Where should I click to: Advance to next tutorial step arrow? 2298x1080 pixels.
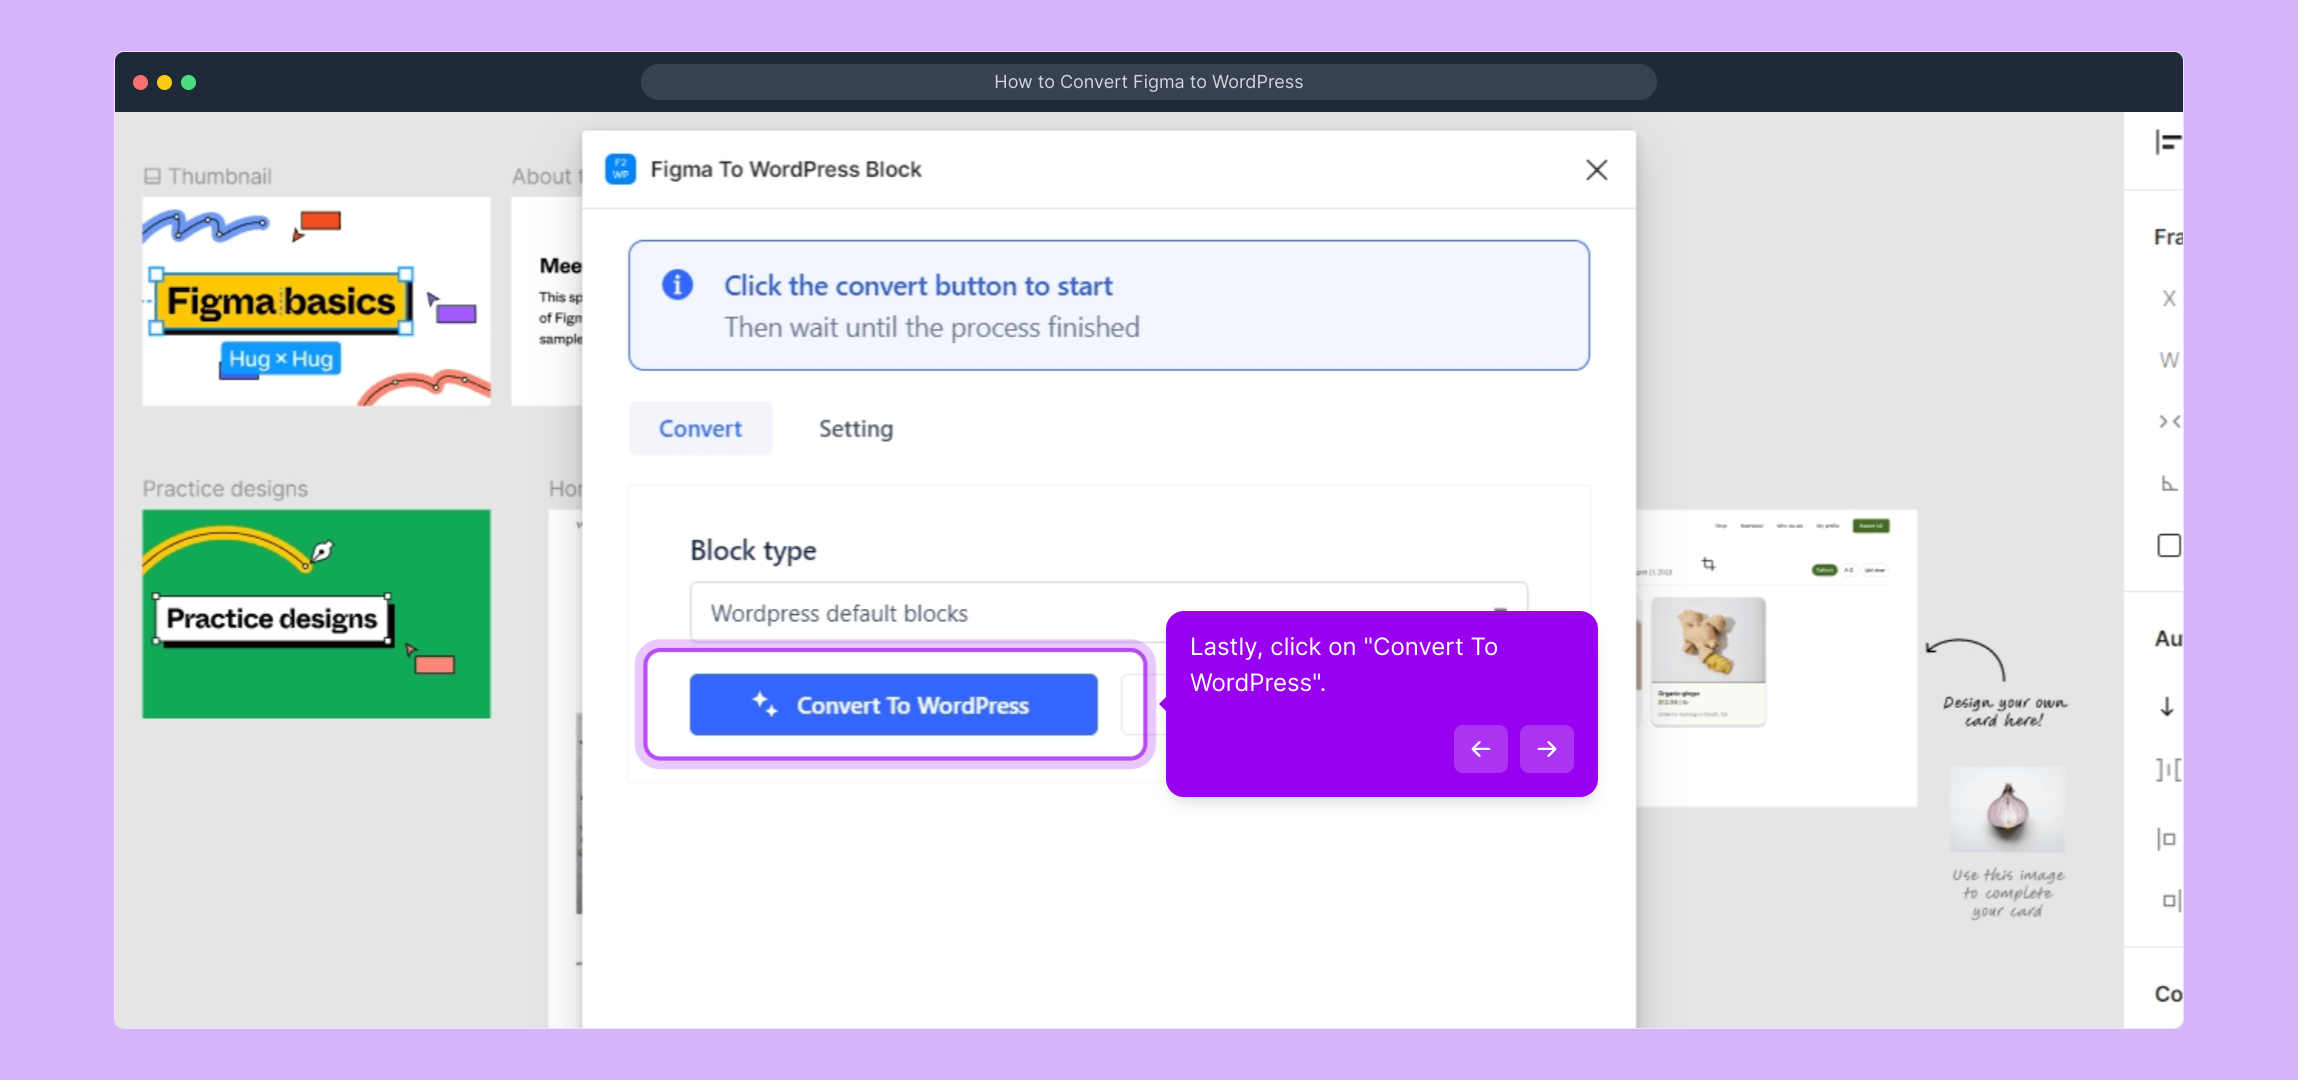[x=1546, y=749]
